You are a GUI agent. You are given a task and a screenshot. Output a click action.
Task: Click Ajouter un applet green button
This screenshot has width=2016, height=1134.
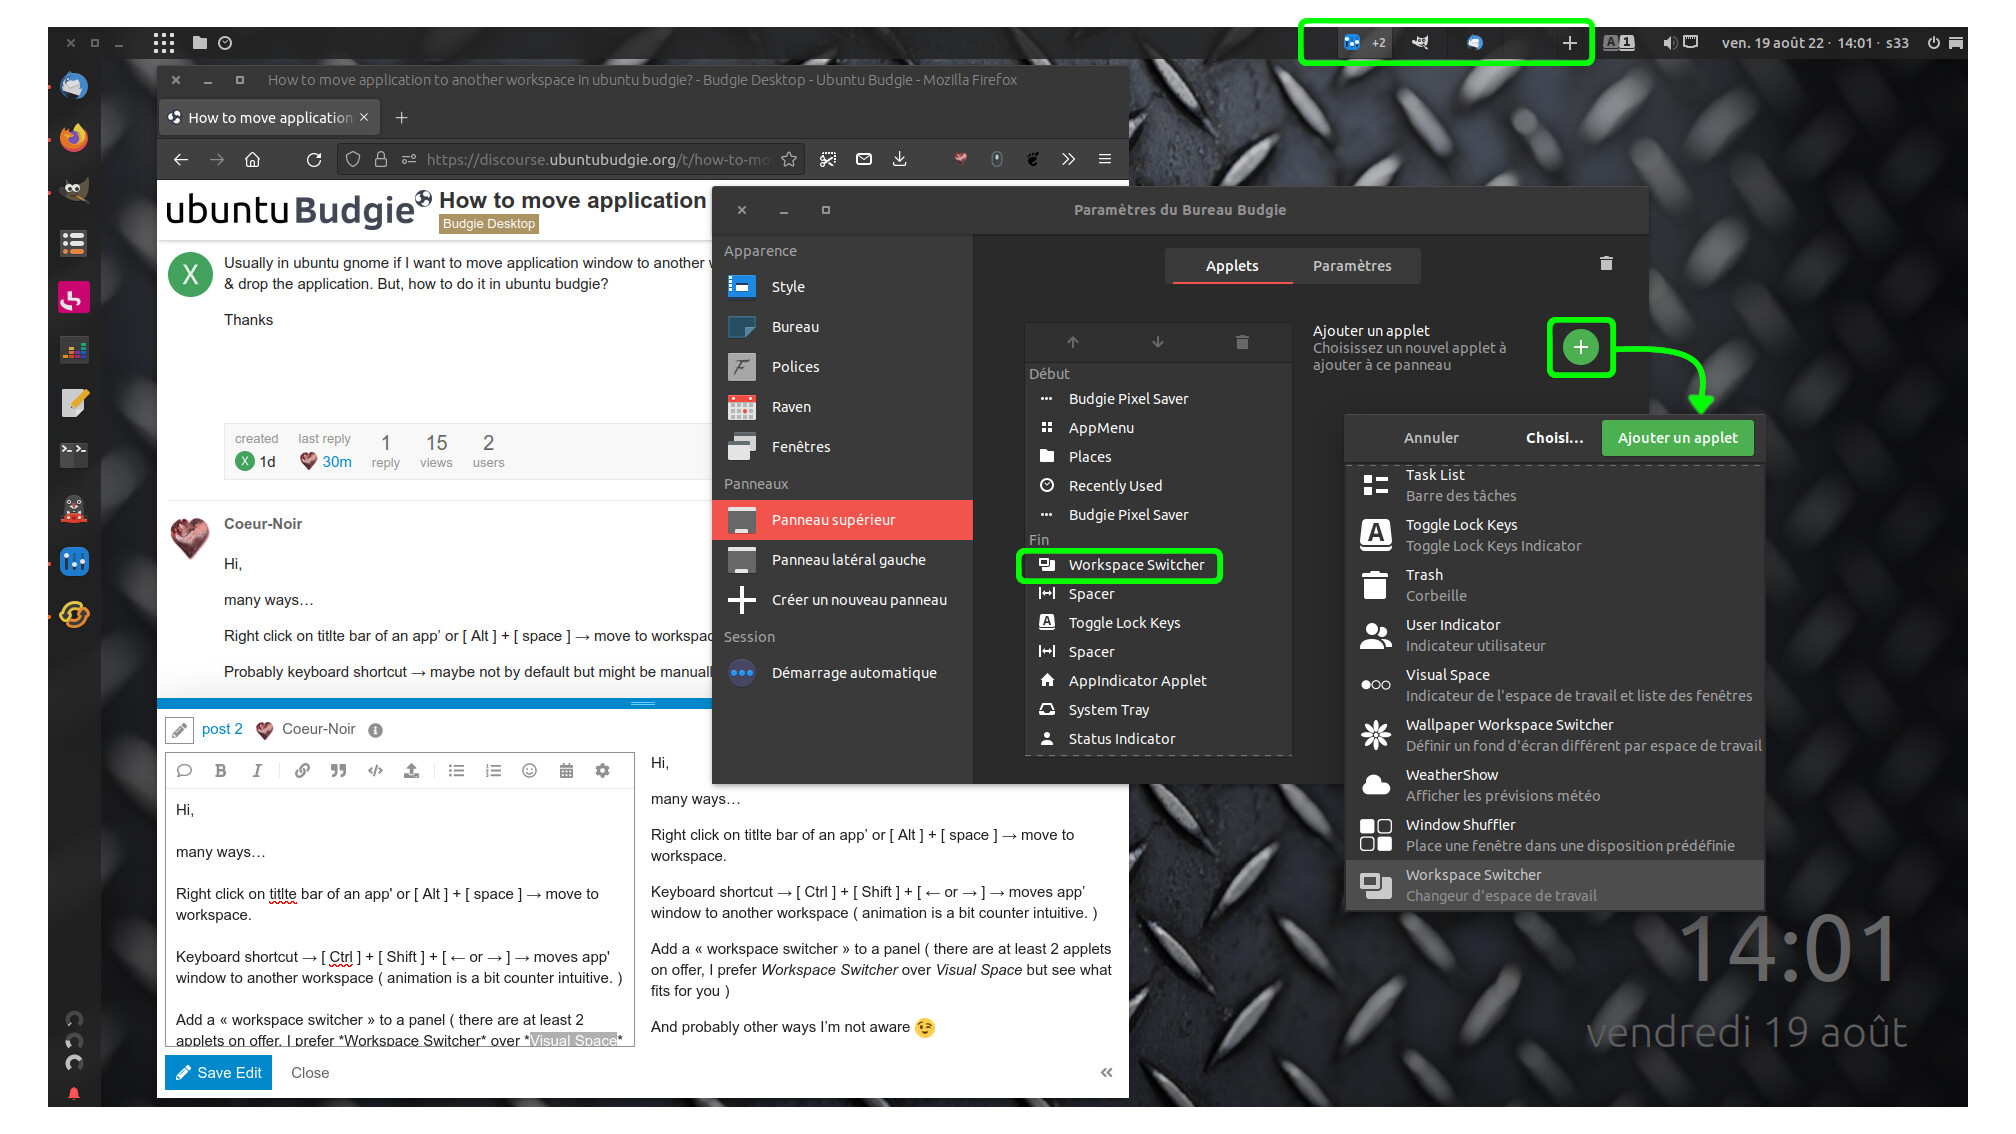[1677, 438]
